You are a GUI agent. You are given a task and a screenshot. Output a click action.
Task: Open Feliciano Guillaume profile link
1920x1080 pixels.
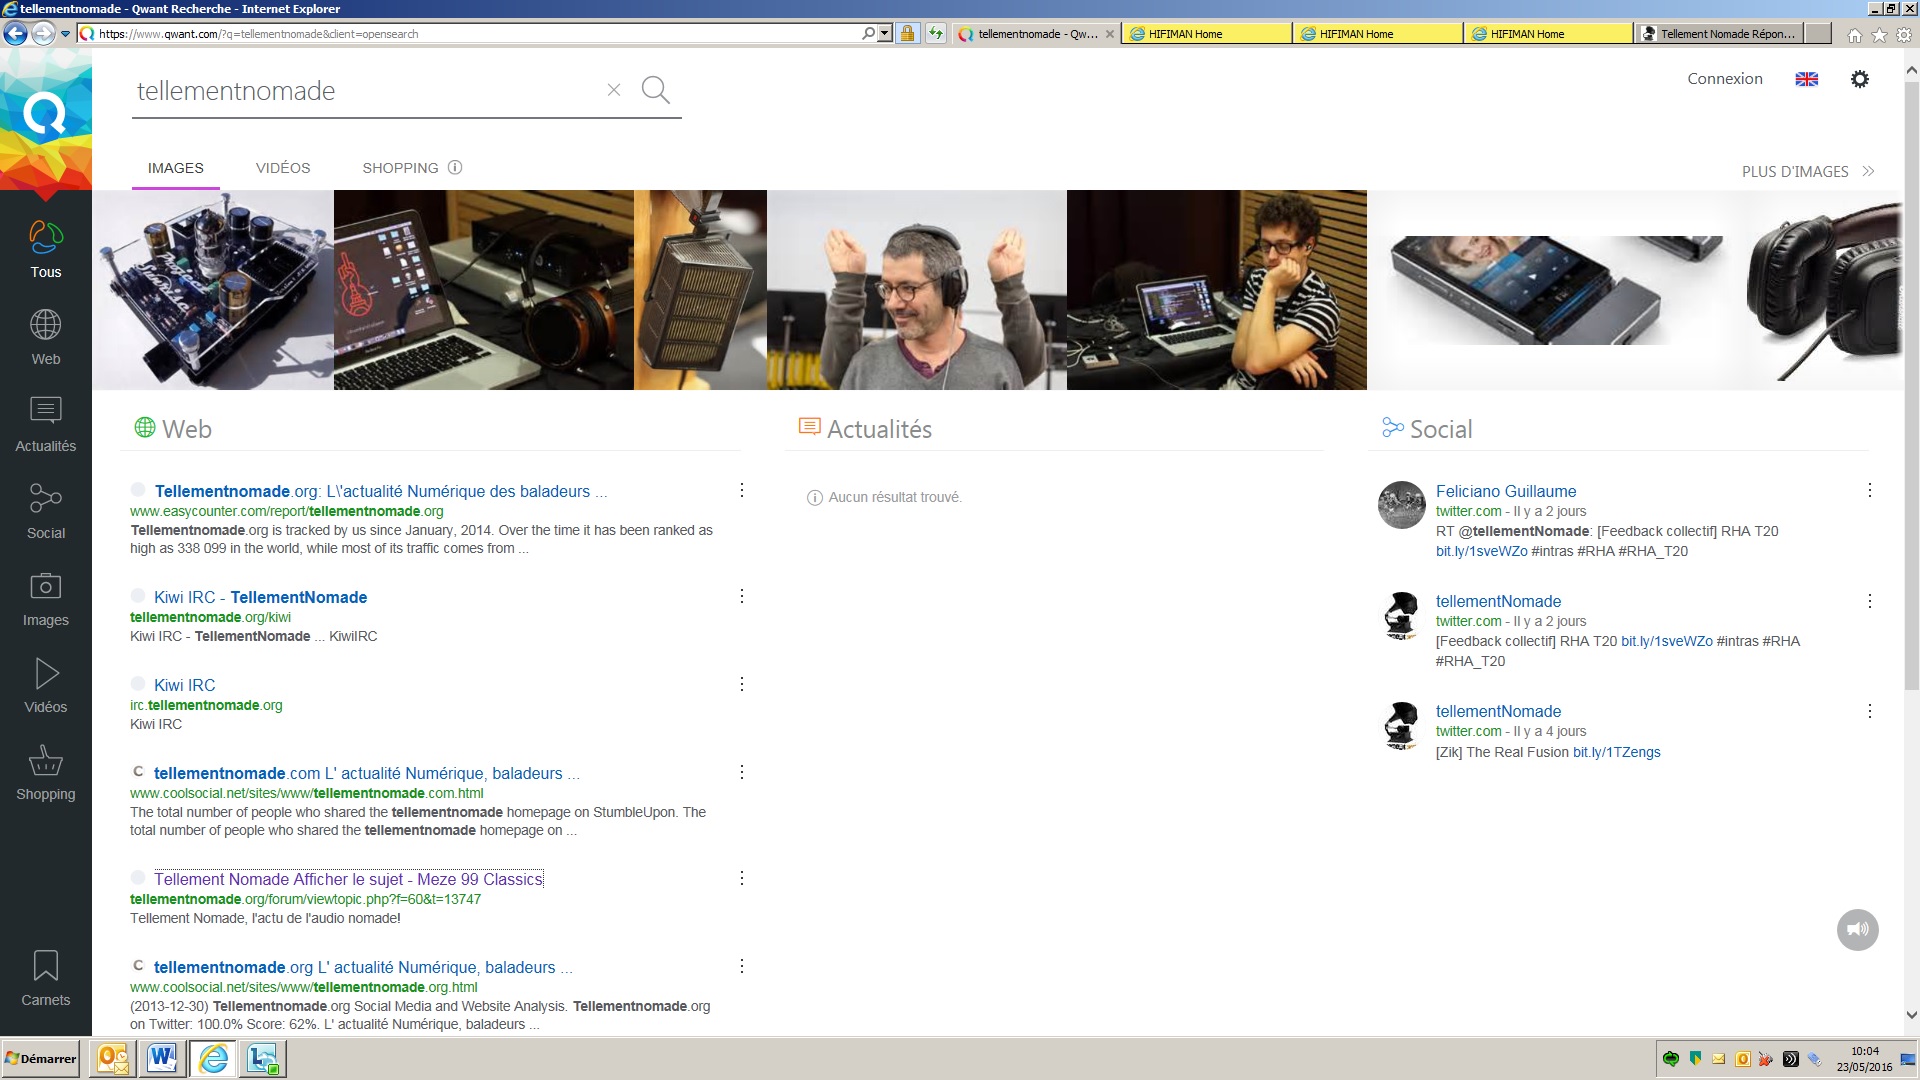click(1506, 491)
